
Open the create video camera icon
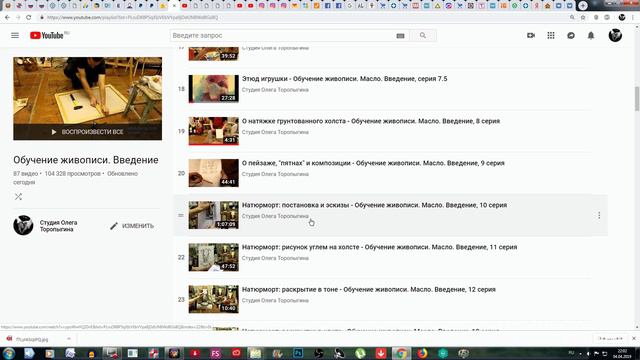[531, 36]
